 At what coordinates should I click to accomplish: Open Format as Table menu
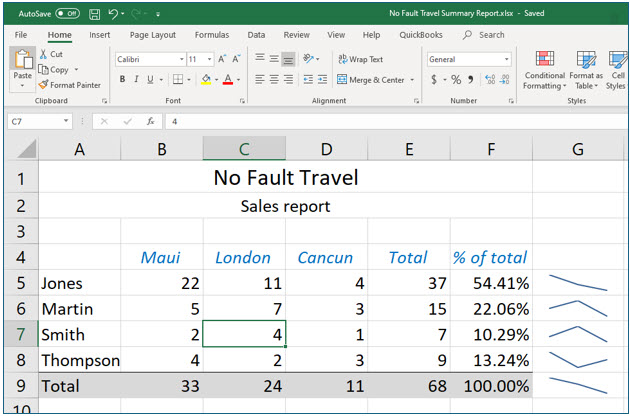[586, 70]
